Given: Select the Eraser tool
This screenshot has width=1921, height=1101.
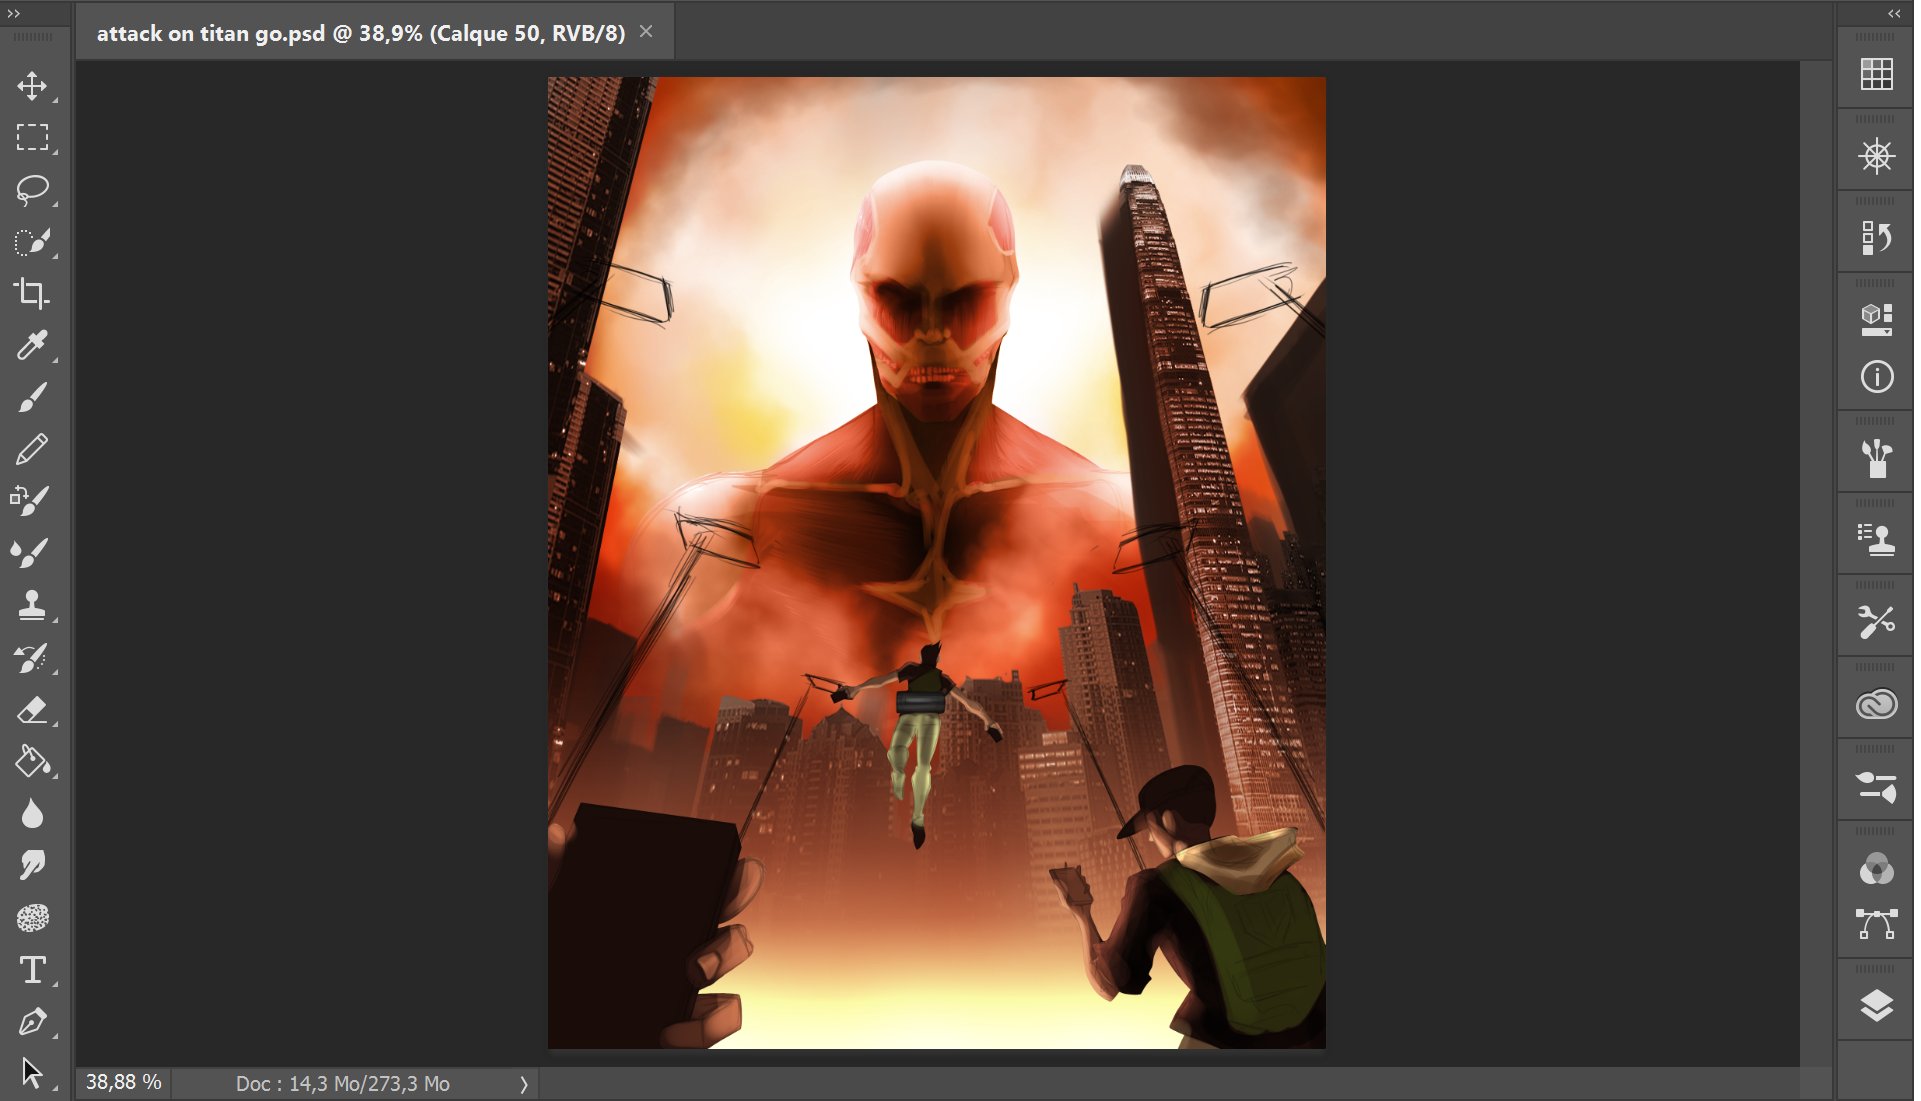Looking at the screenshot, I should point(33,710).
